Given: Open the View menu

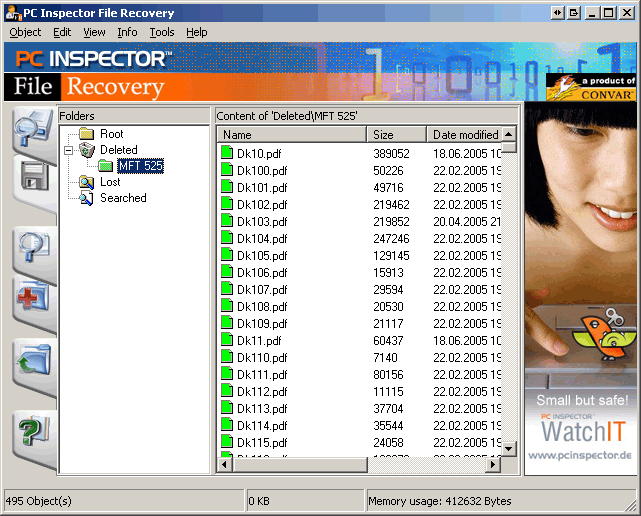Looking at the screenshot, I should pyautogui.click(x=94, y=32).
